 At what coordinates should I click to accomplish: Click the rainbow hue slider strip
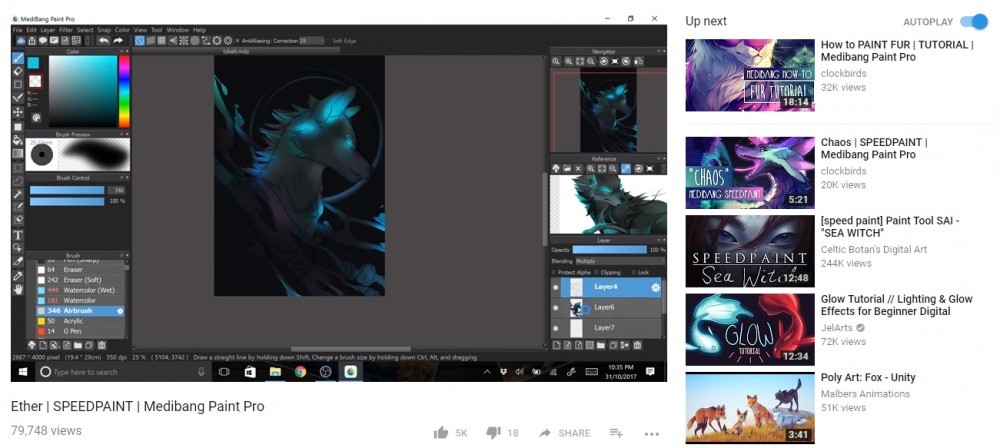click(x=124, y=91)
